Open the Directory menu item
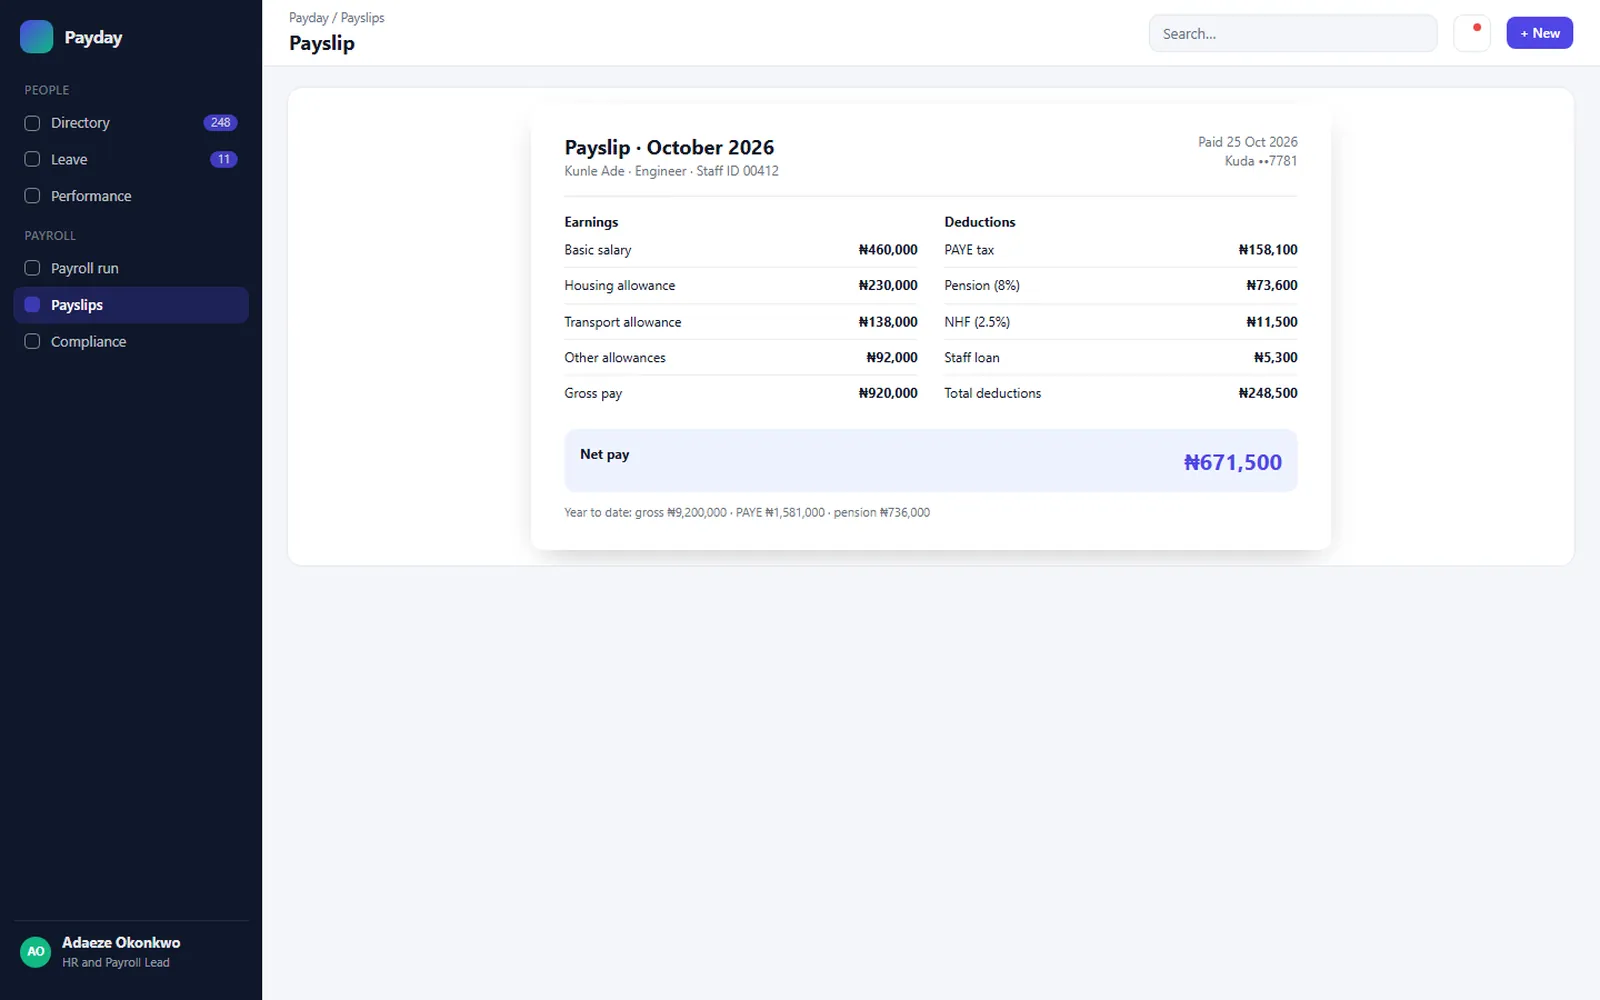The image size is (1600, 1000). tap(131, 123)
